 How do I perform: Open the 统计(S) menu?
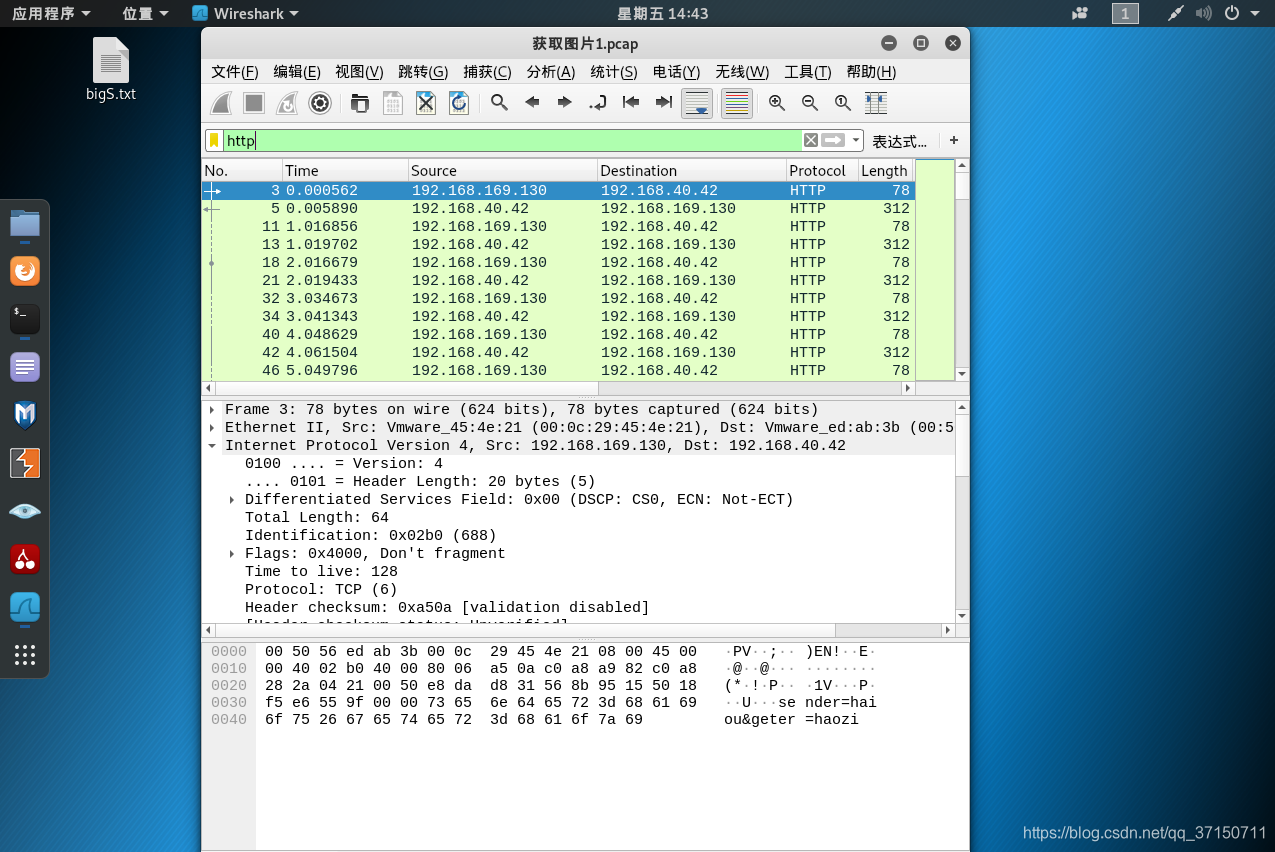click(x=614, y=72)
